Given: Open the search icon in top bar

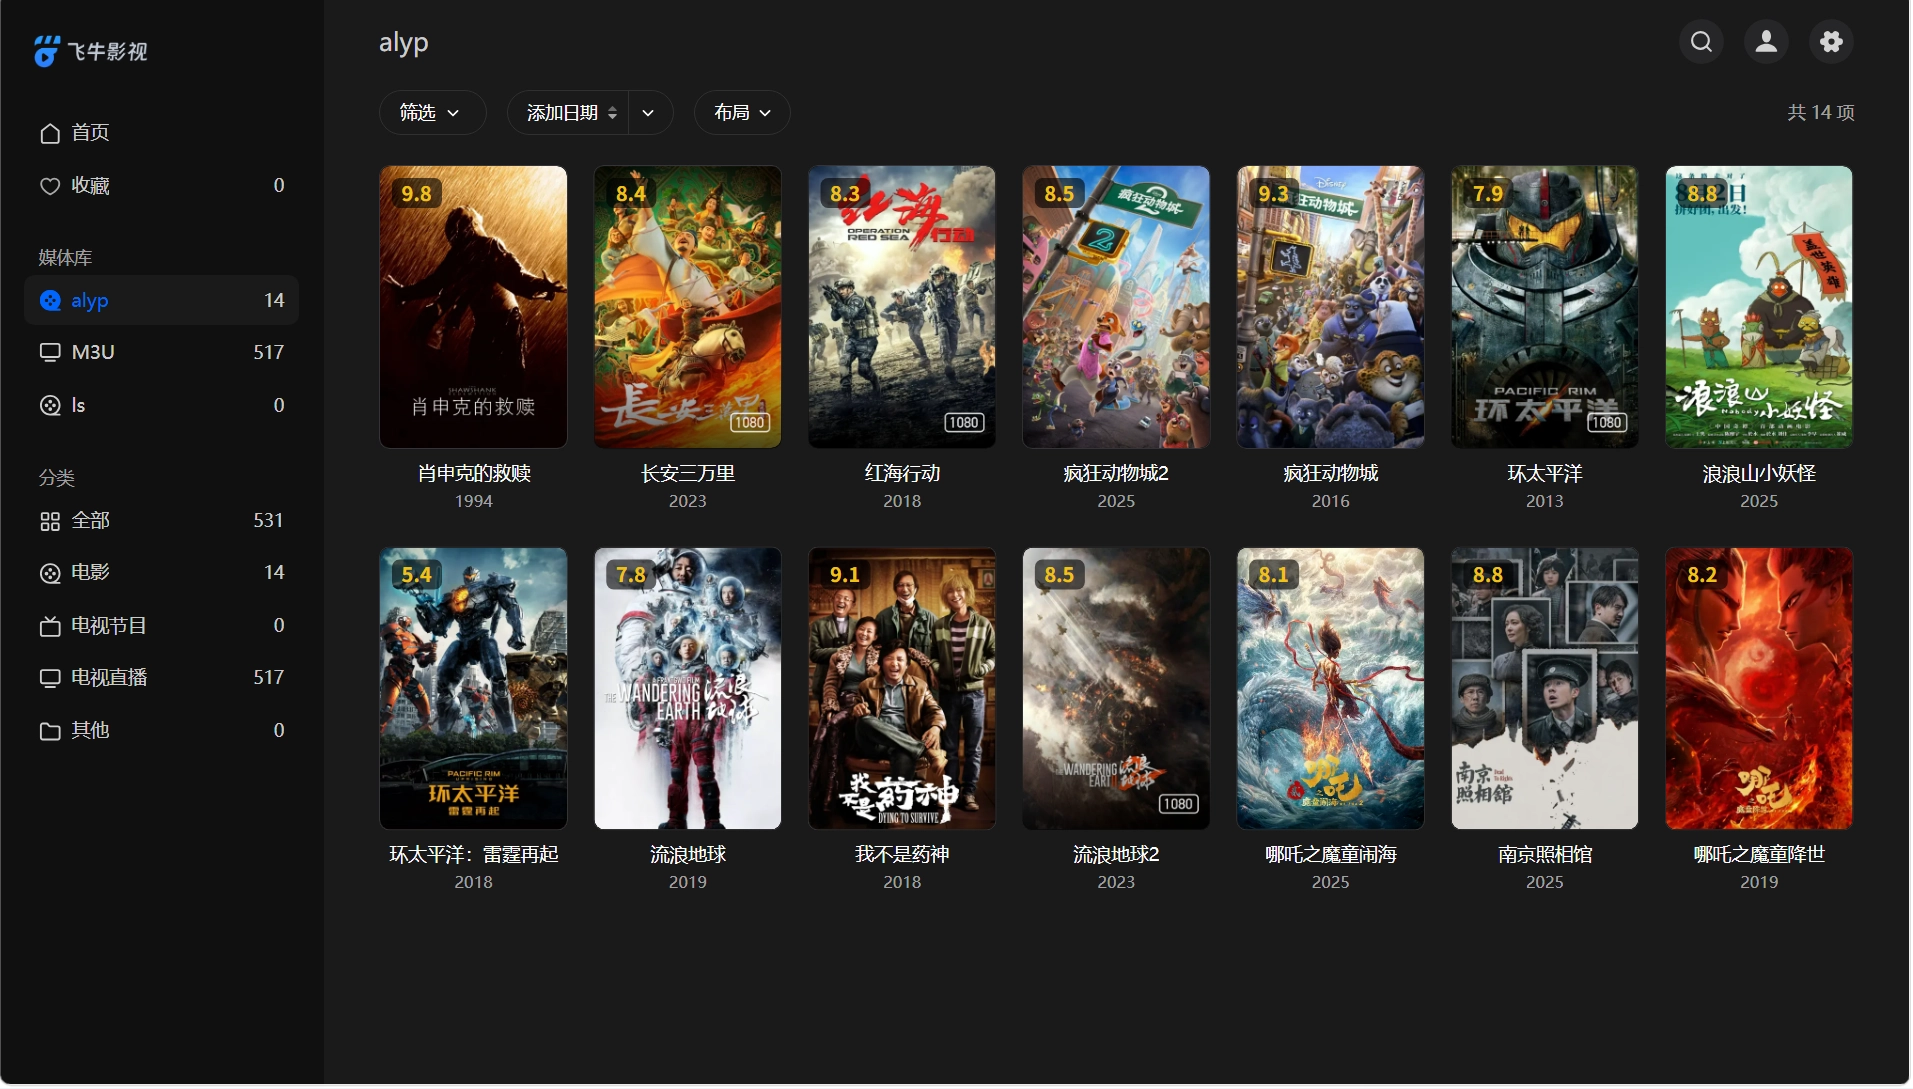Looking at the screenshot, I should pos(1701,42).
